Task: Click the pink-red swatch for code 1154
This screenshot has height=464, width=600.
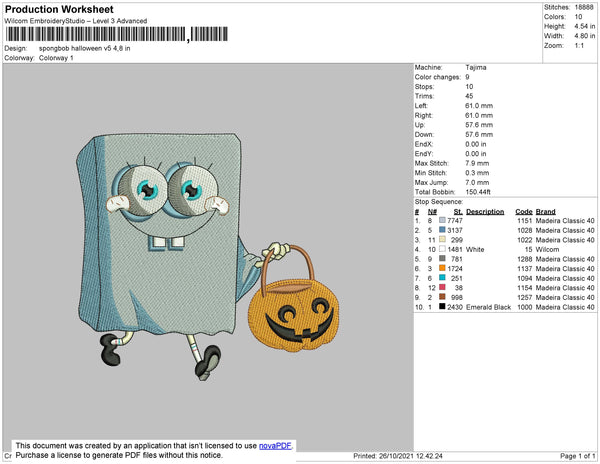Action: 442,287
